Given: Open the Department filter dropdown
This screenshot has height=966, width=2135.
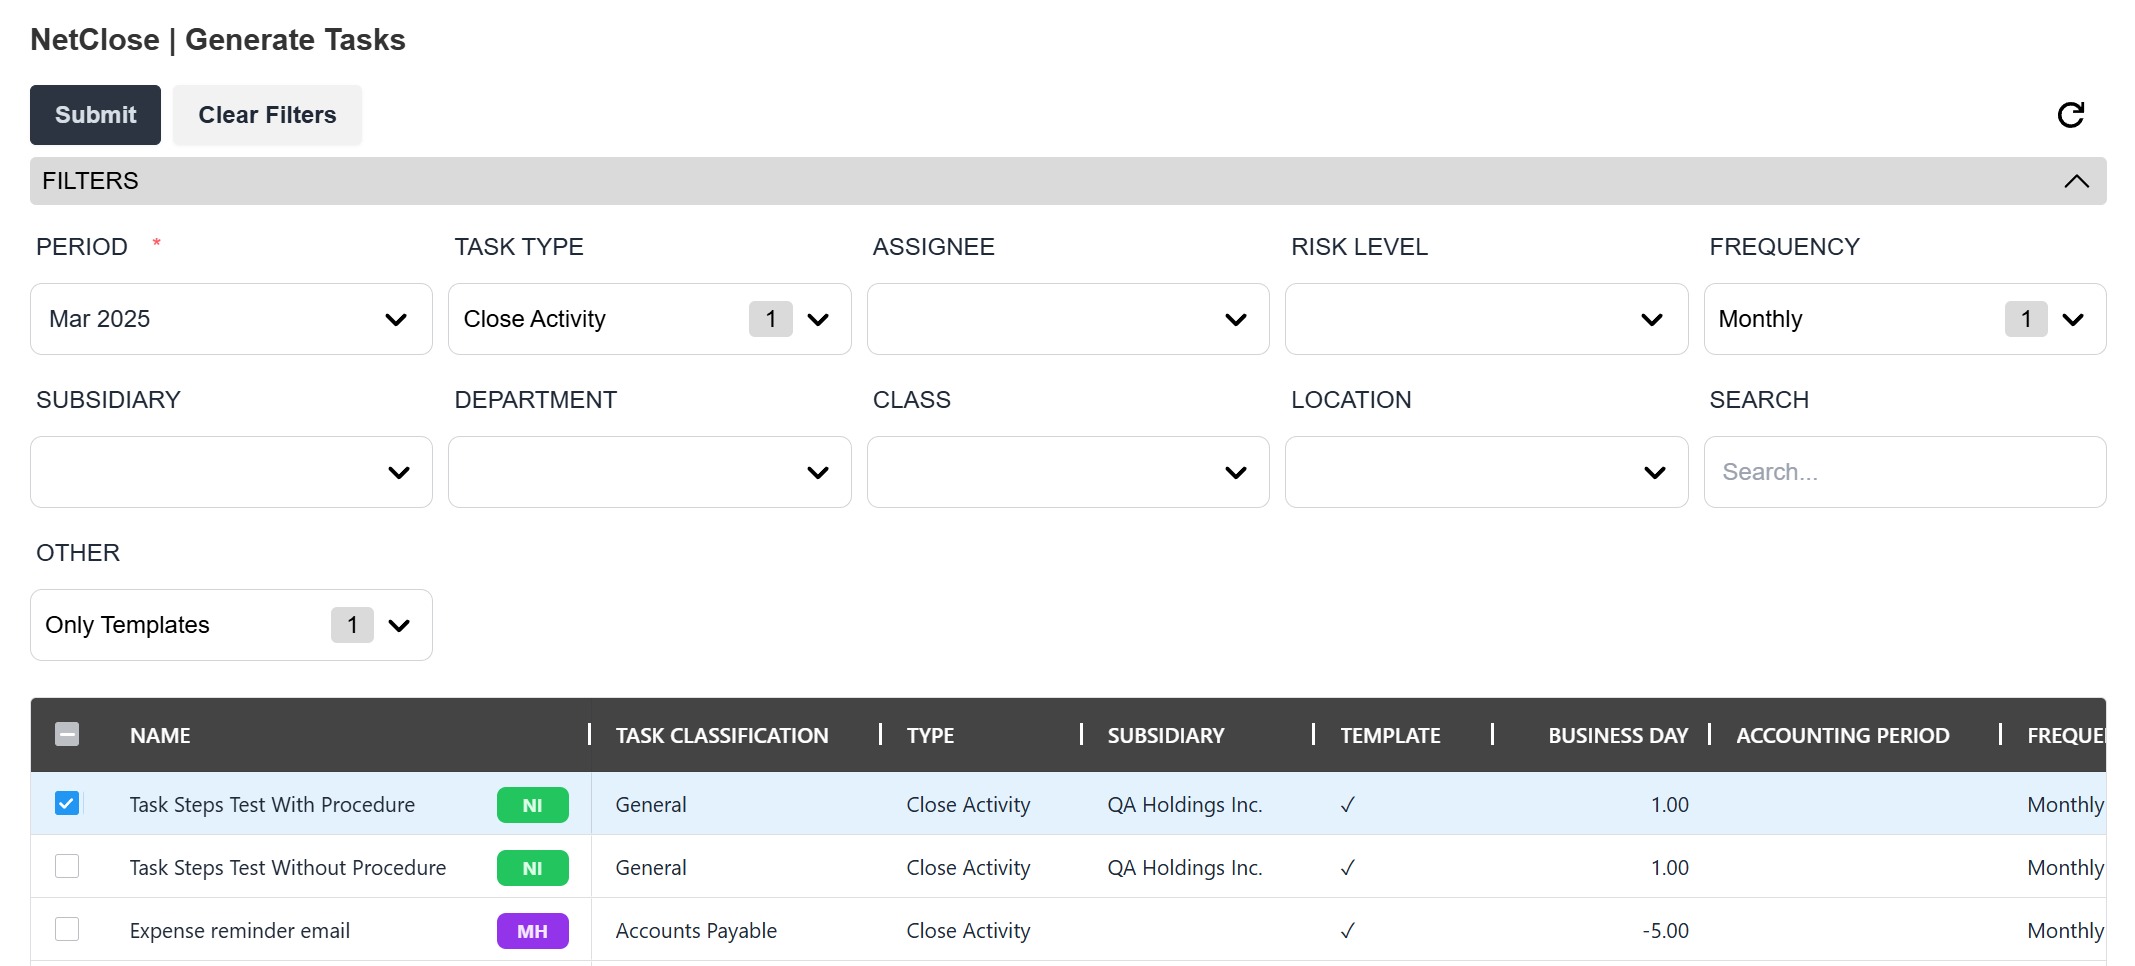Looking at the screenshot, I should 649,472.
